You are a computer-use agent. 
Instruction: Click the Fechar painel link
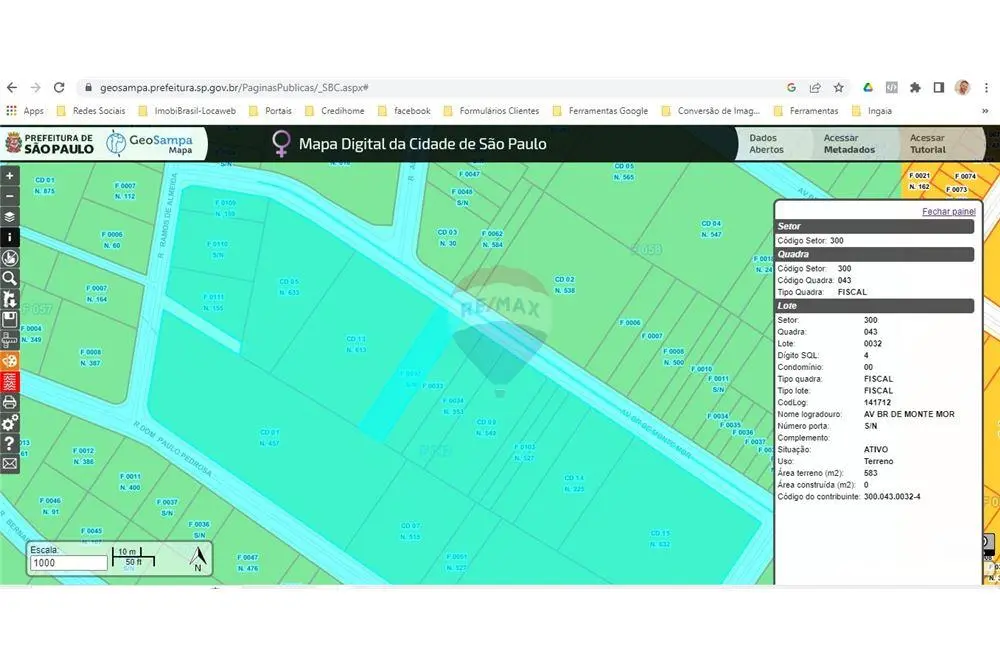[948, 212]
